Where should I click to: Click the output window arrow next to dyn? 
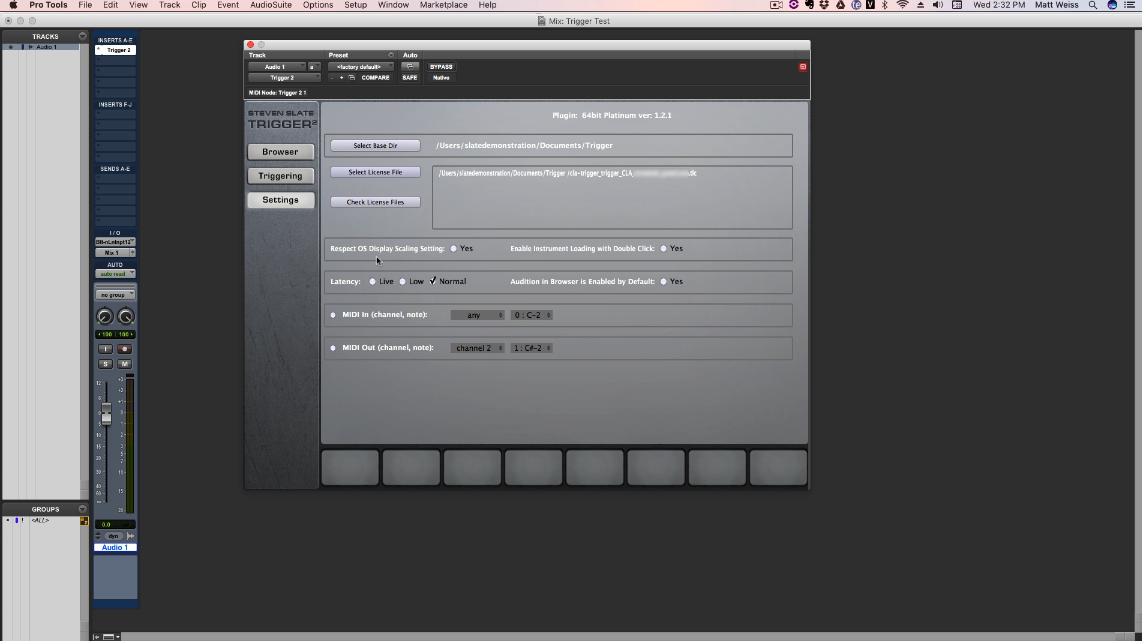(131, 536)
